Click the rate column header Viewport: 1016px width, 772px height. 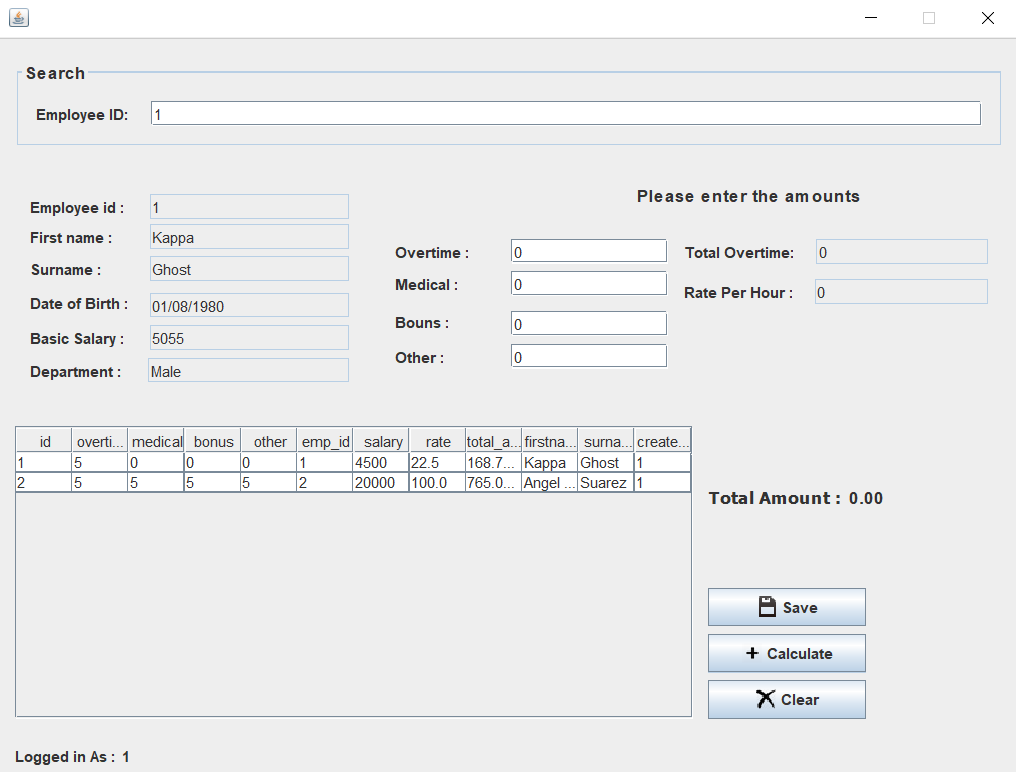[x=438, y=441]
